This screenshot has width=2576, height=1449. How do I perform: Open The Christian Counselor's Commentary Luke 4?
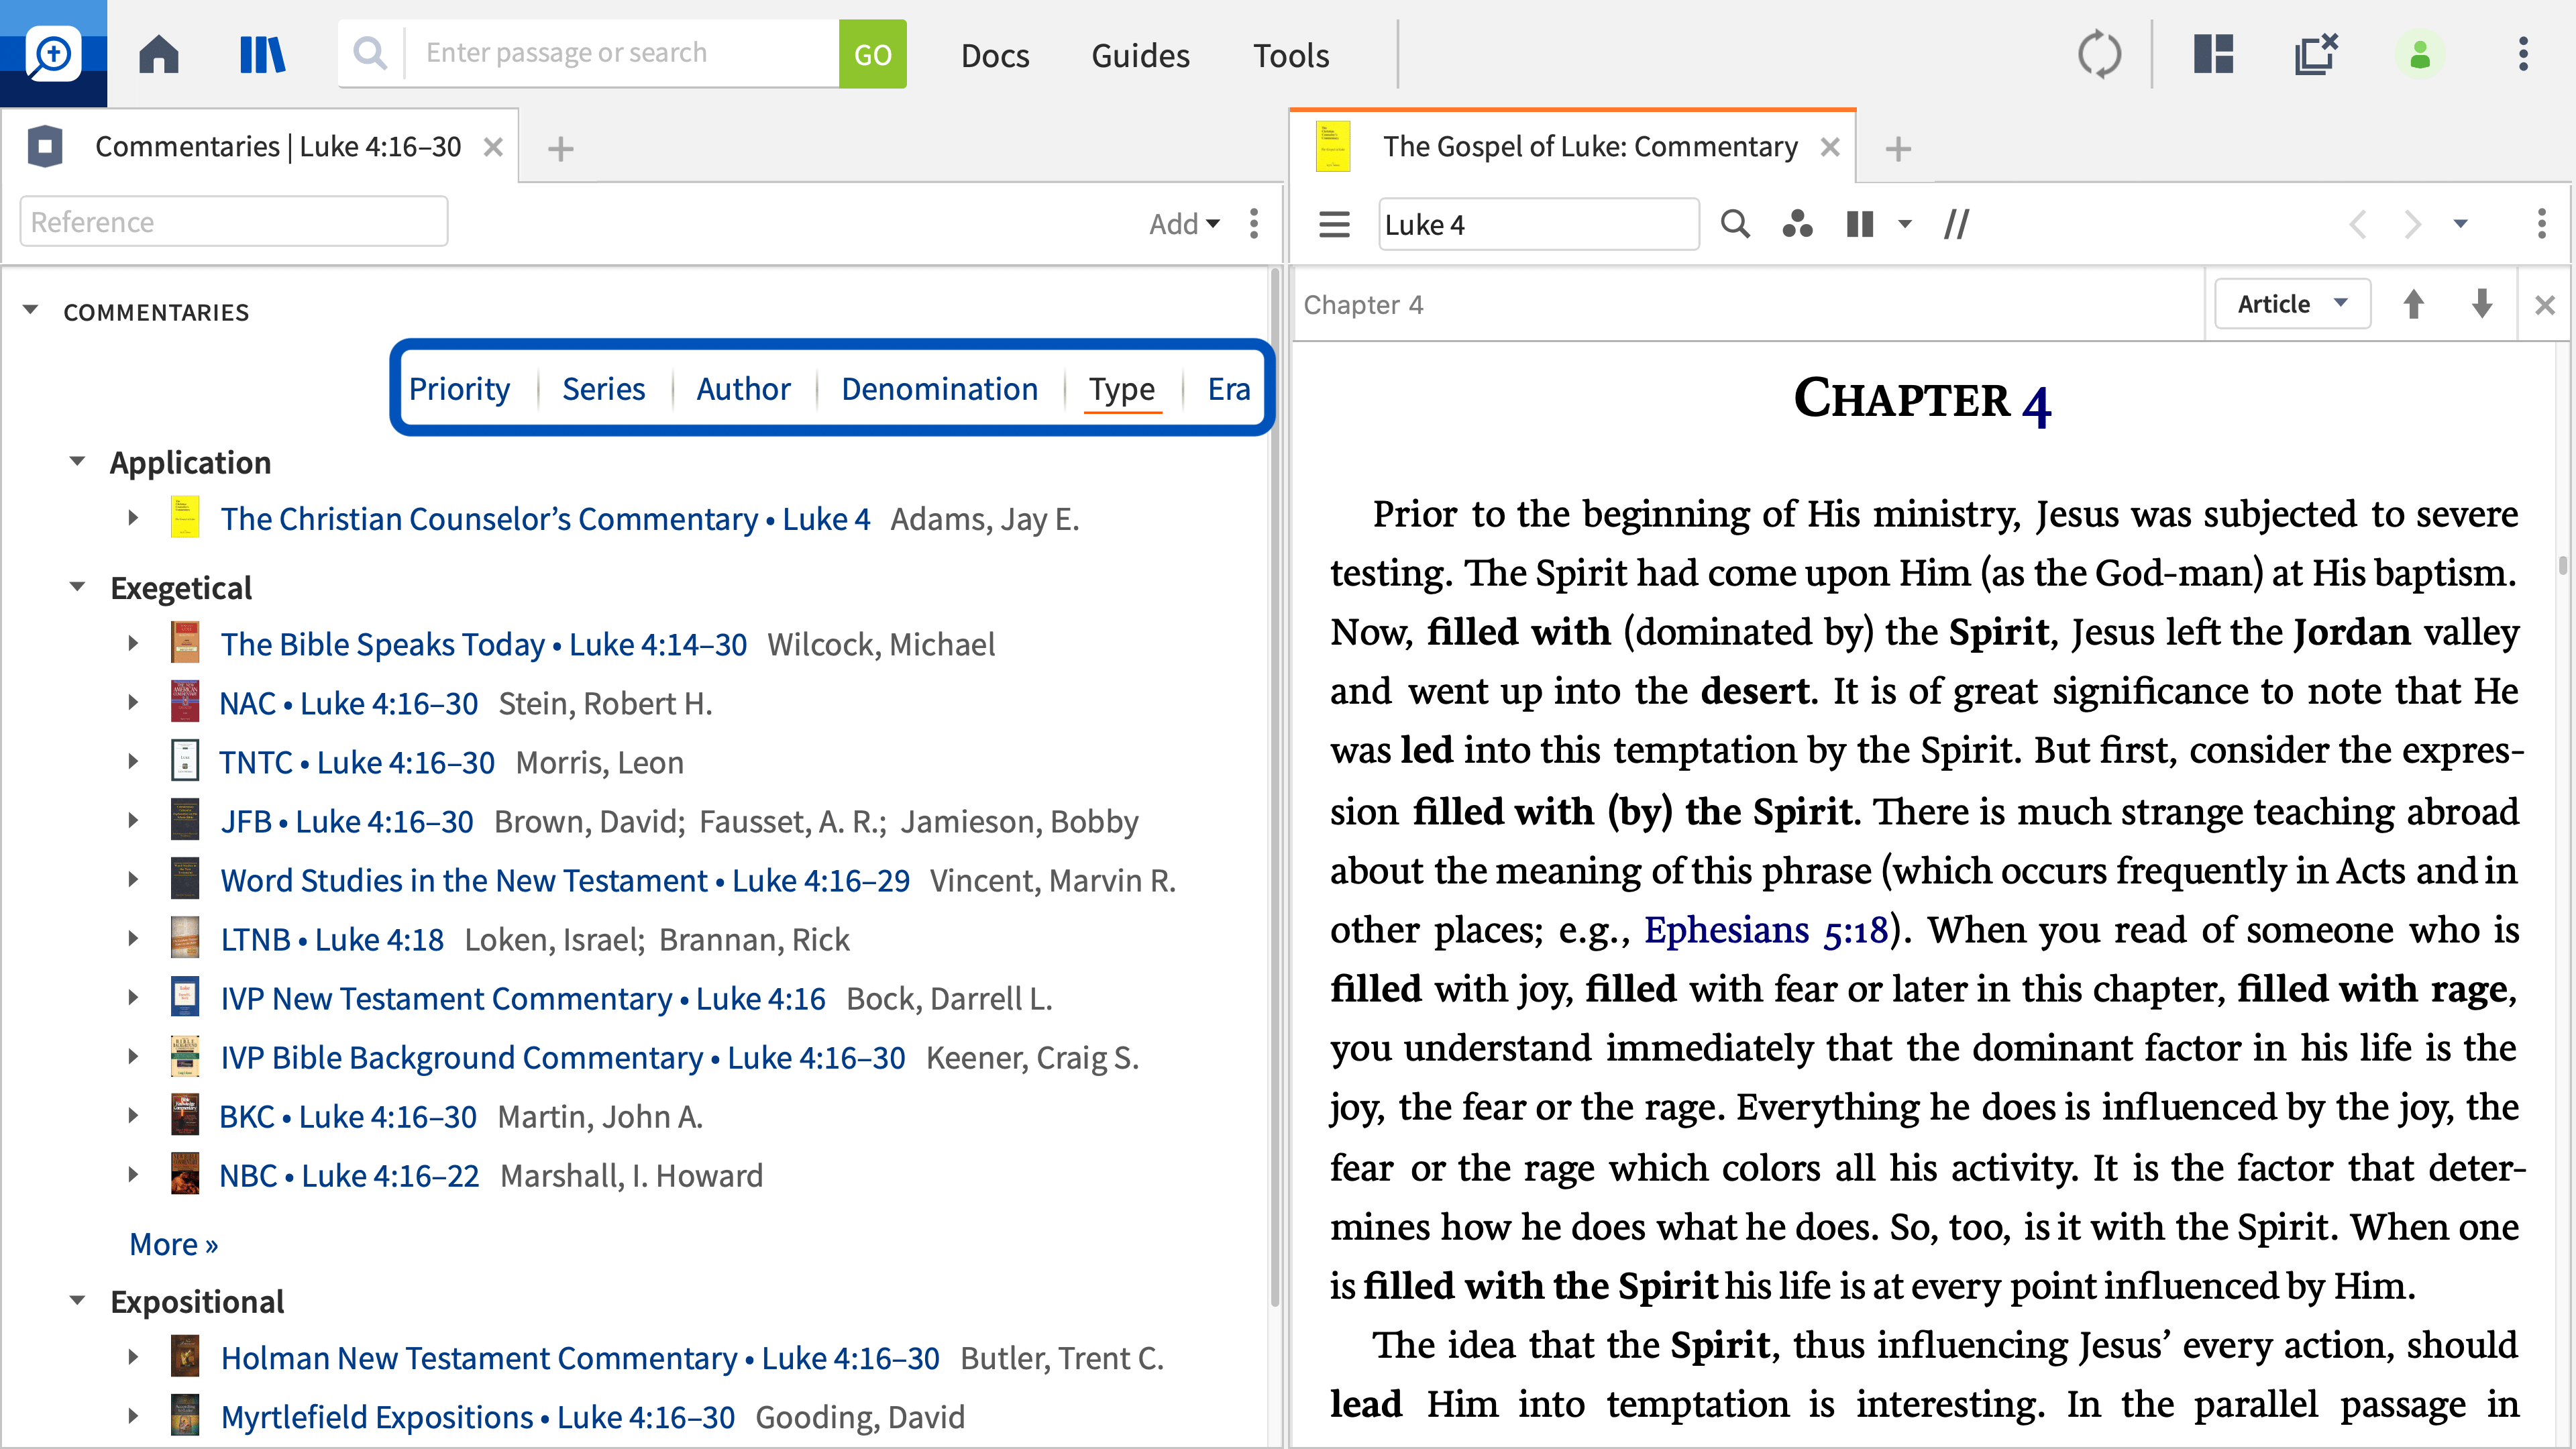pos(545,518)
